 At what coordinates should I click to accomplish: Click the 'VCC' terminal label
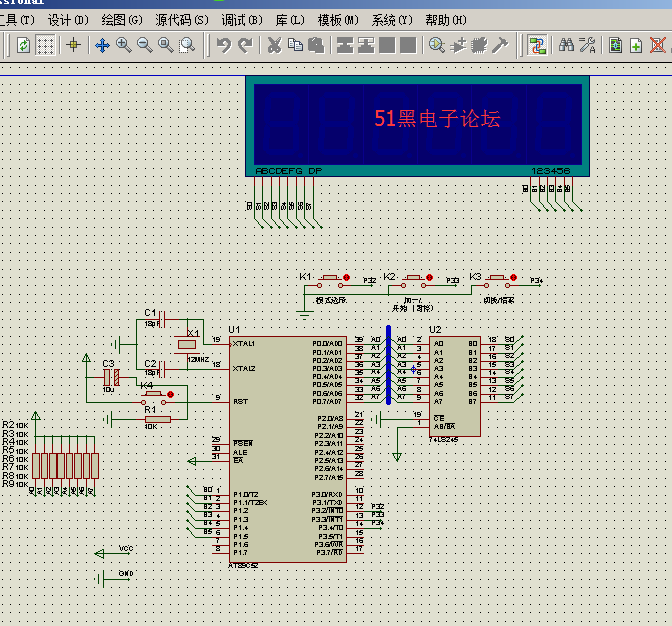coord(126,548)
